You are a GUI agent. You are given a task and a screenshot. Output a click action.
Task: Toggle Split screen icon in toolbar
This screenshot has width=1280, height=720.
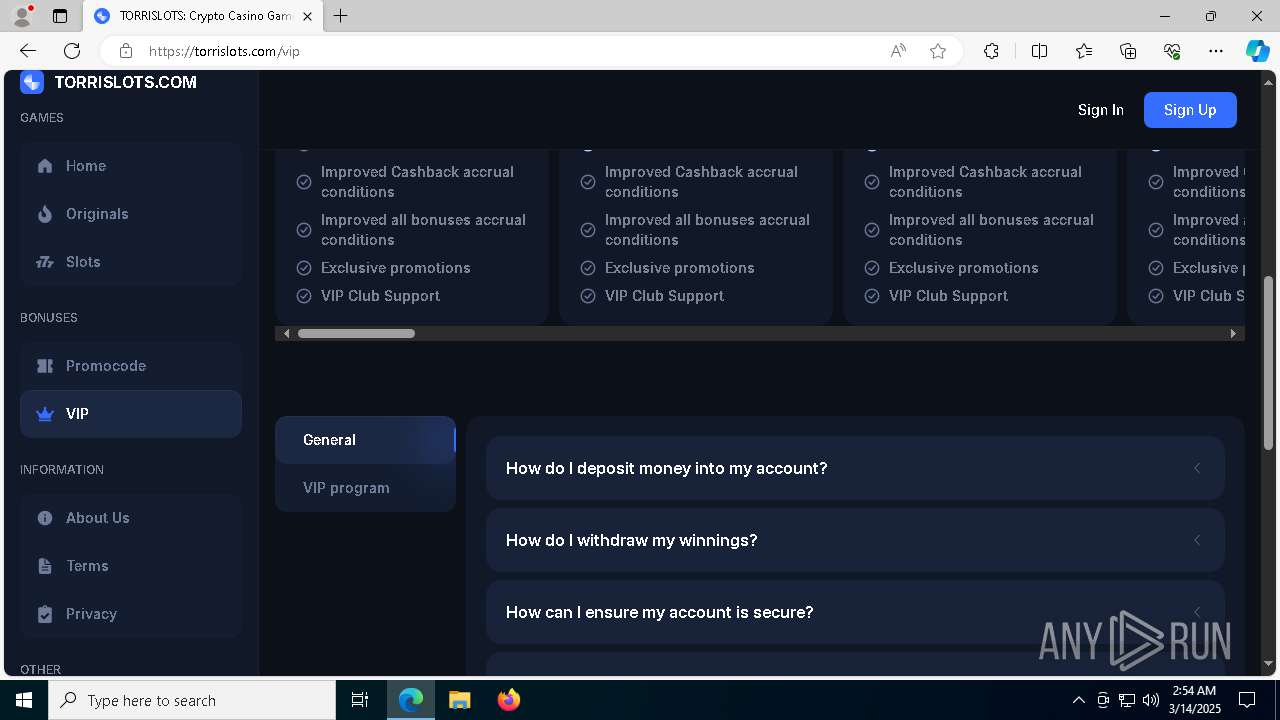click(x=1039, y=51)
